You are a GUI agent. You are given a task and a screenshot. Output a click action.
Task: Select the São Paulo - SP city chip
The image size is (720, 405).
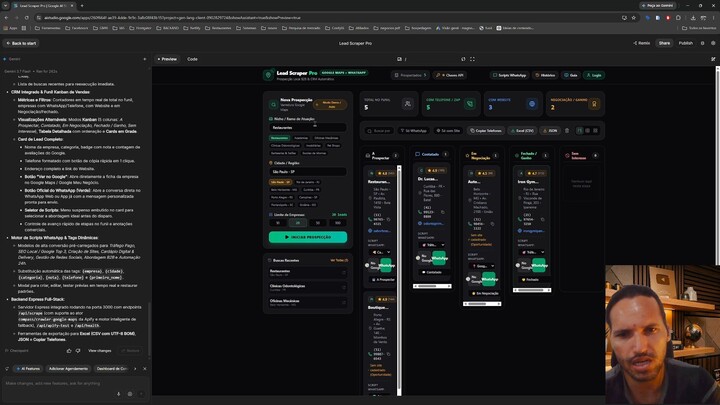[x=280, y=182]
